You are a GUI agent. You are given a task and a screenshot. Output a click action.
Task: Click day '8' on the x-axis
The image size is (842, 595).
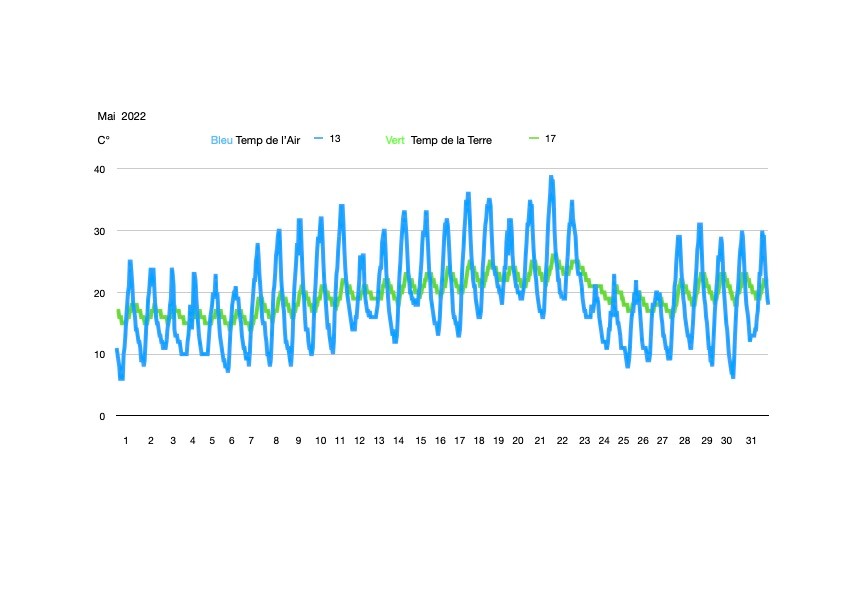(x=276, y=440)
